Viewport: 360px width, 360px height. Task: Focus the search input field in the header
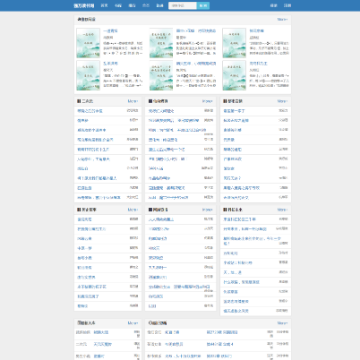pyautogui.click(x=183, y=6)
